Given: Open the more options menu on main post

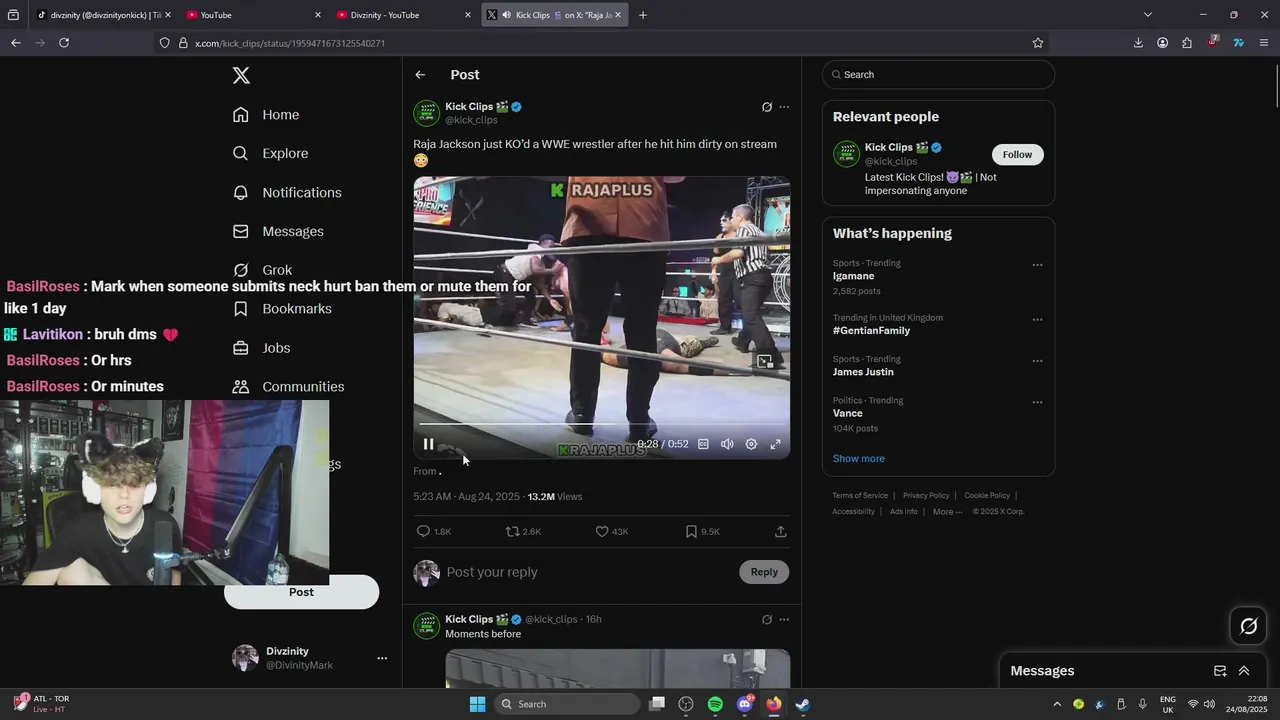Looking at the screenshot, I should 784,107.
